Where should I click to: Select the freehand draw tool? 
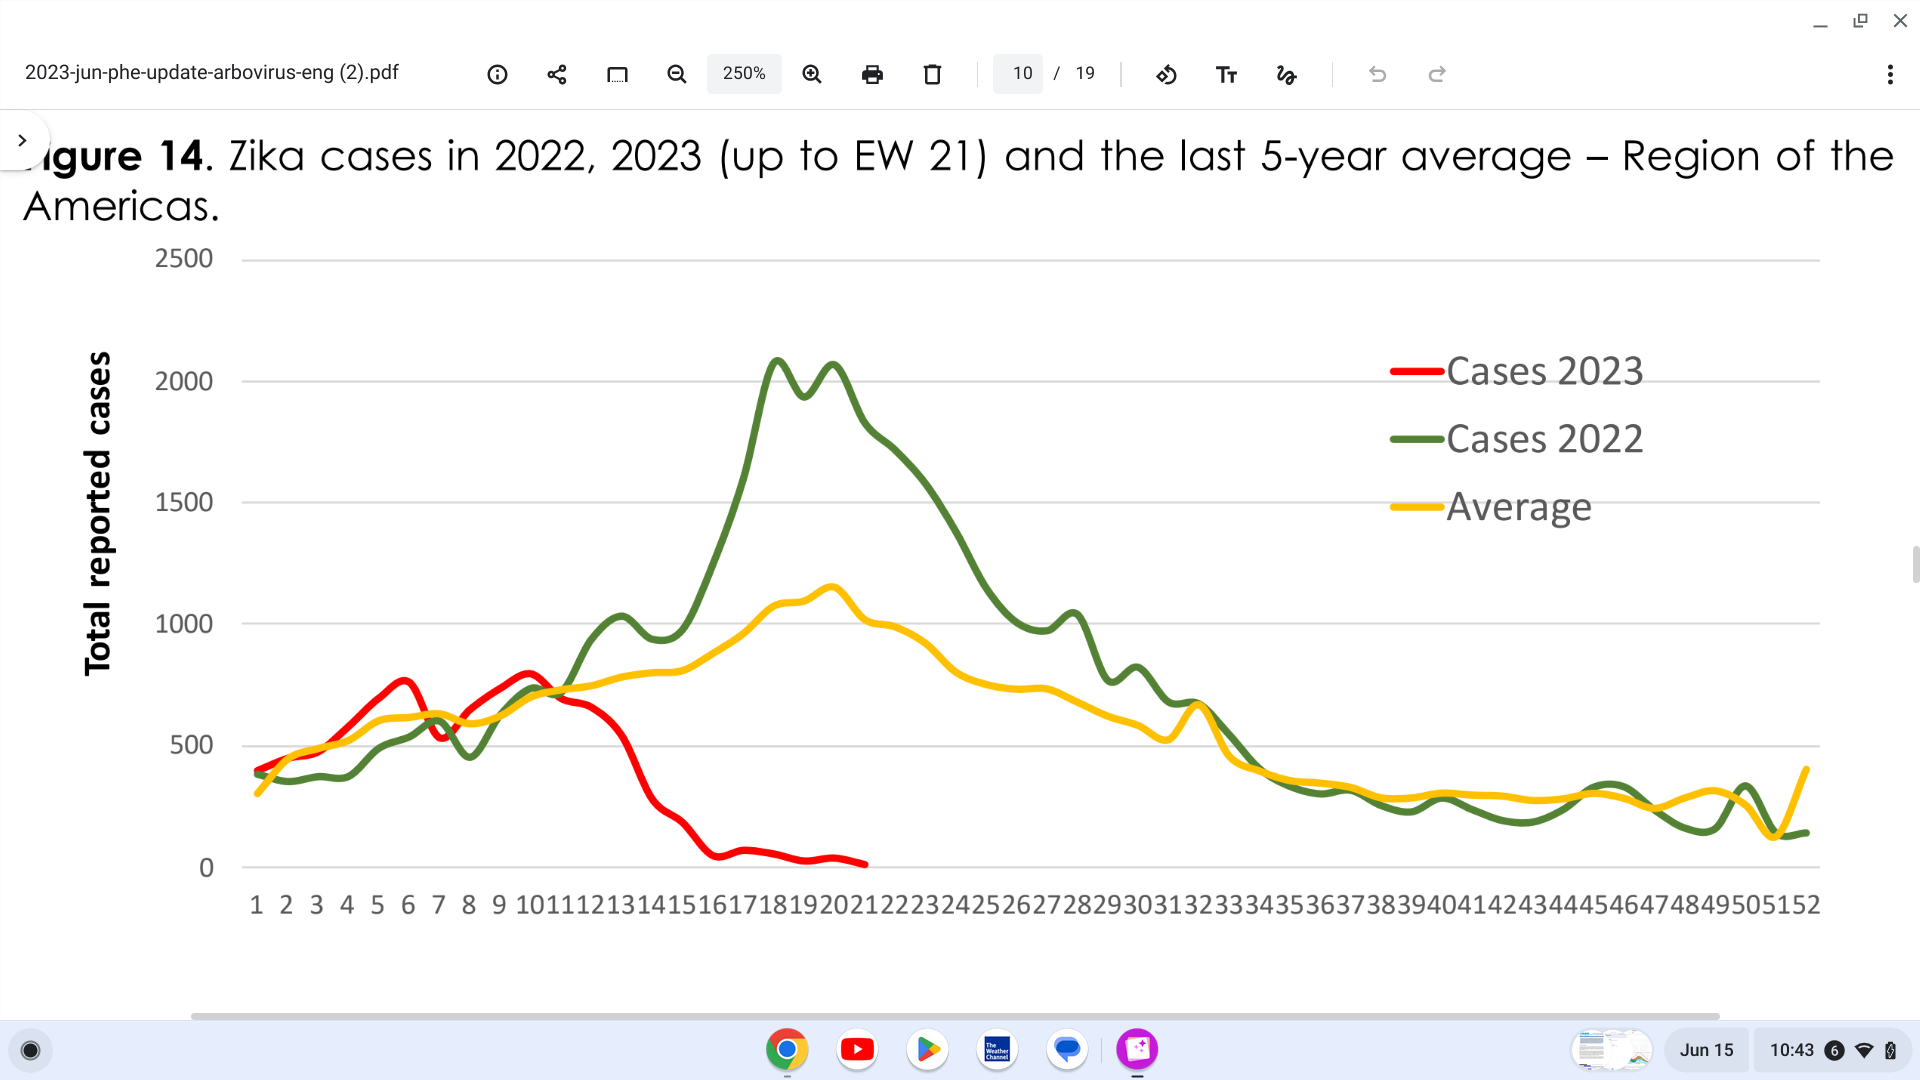[1286, 74]
